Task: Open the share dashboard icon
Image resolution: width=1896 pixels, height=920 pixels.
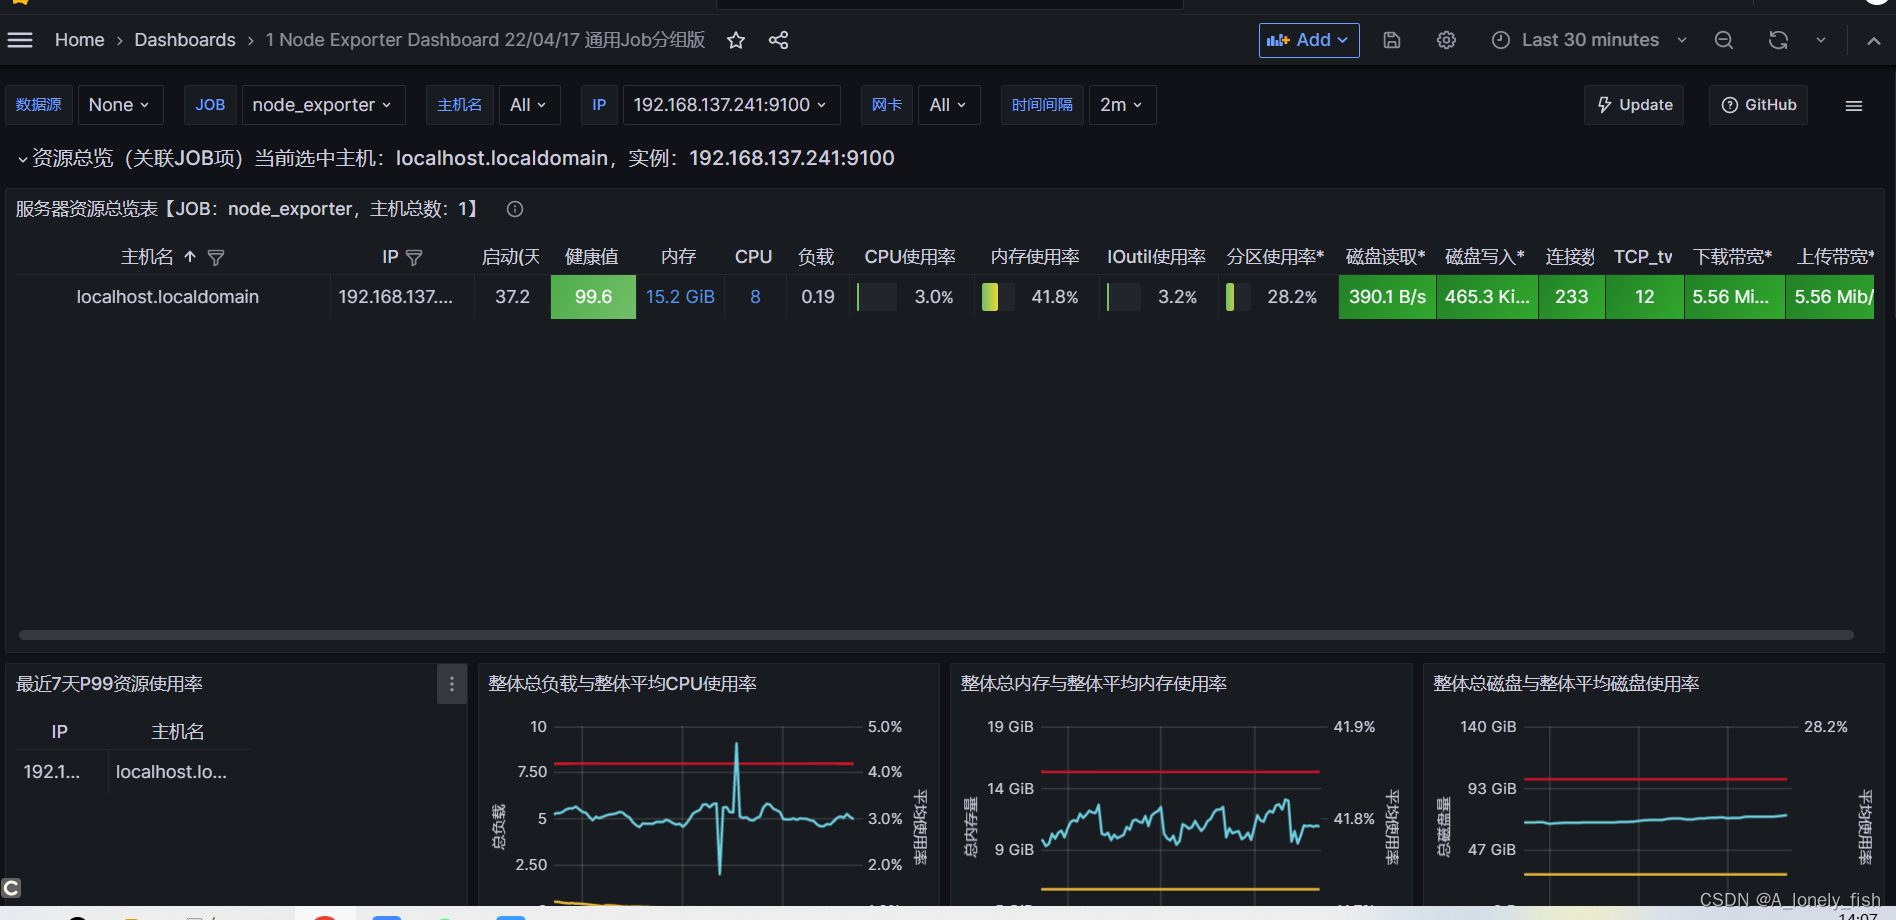Action: [778, 40]
